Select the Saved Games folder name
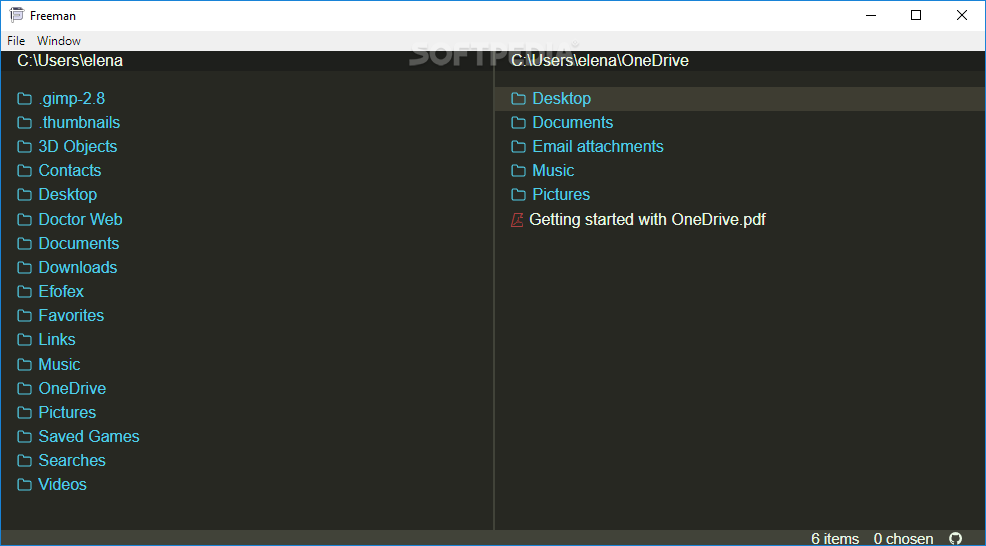The height and width of the screenshot is (546, 986). click(89, 437)
